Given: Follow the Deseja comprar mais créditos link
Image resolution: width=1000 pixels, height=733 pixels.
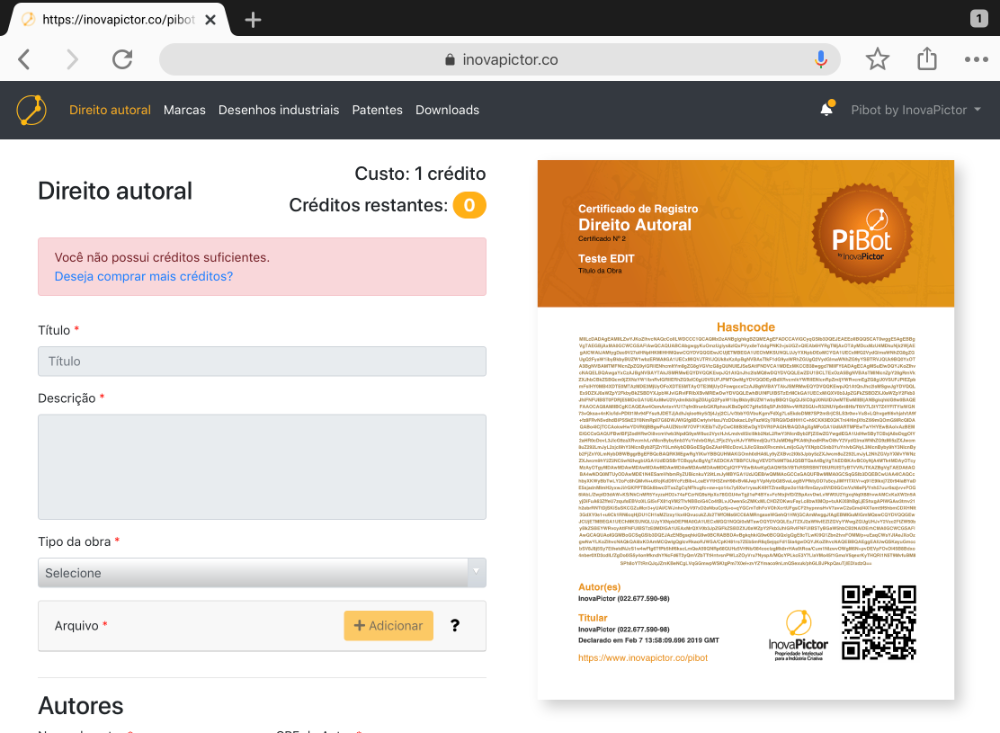Looking at the screenshot, I should point(143,276).
